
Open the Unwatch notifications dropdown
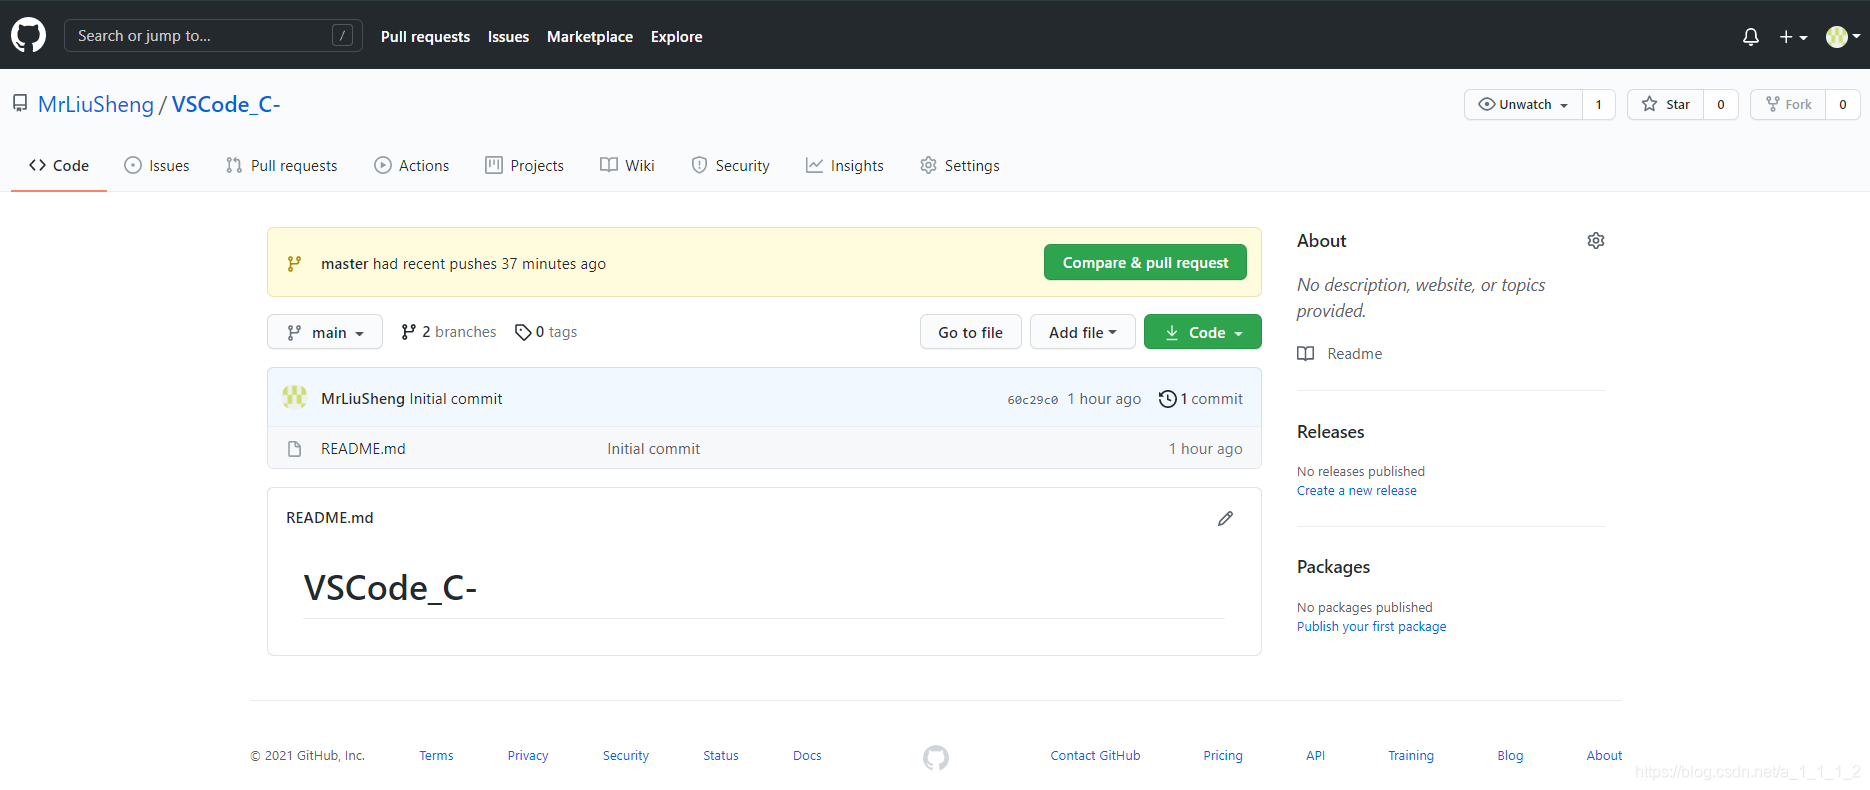(x=1524, y=104)
